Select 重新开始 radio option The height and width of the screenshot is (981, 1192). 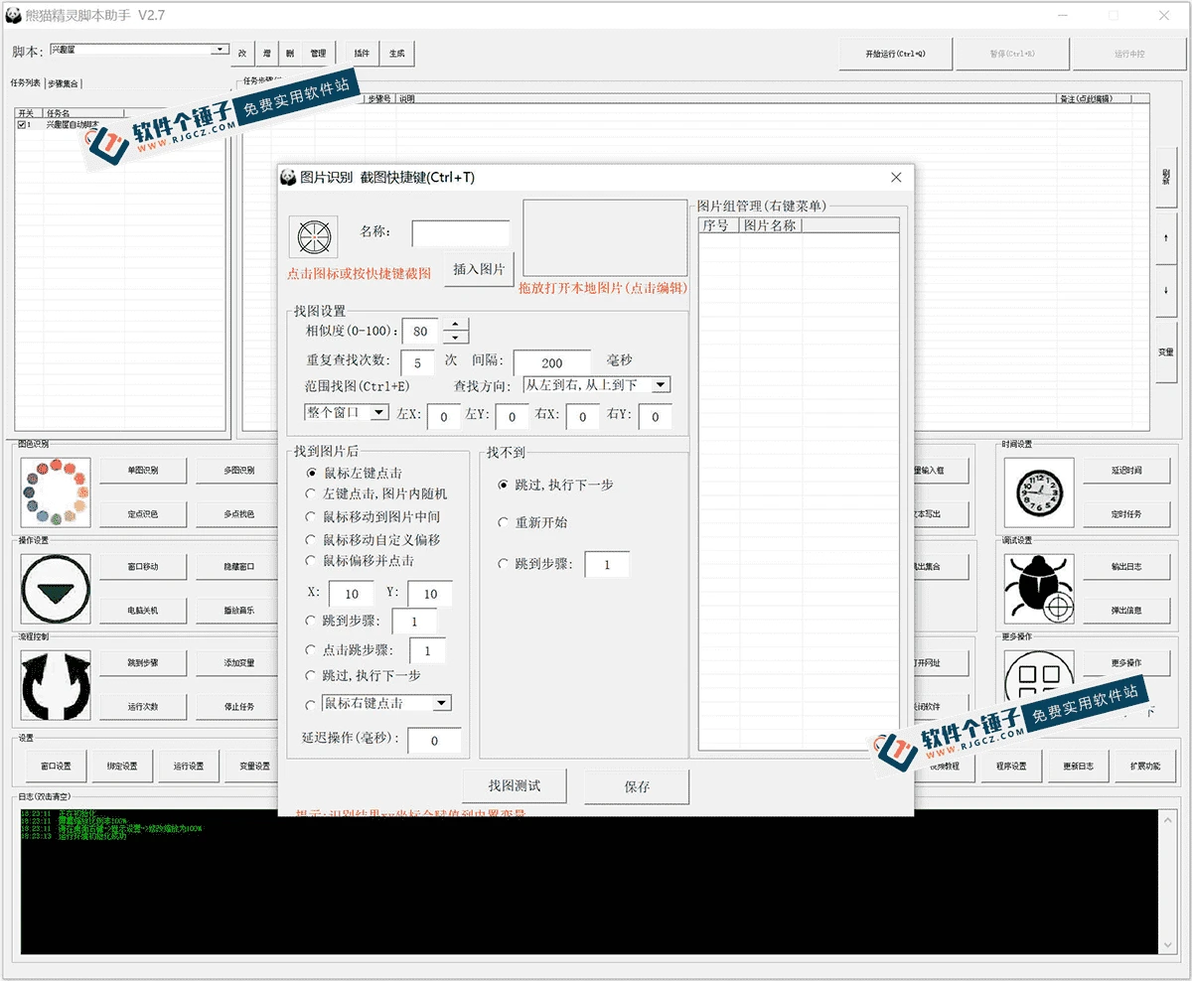[x=502, y=522]
